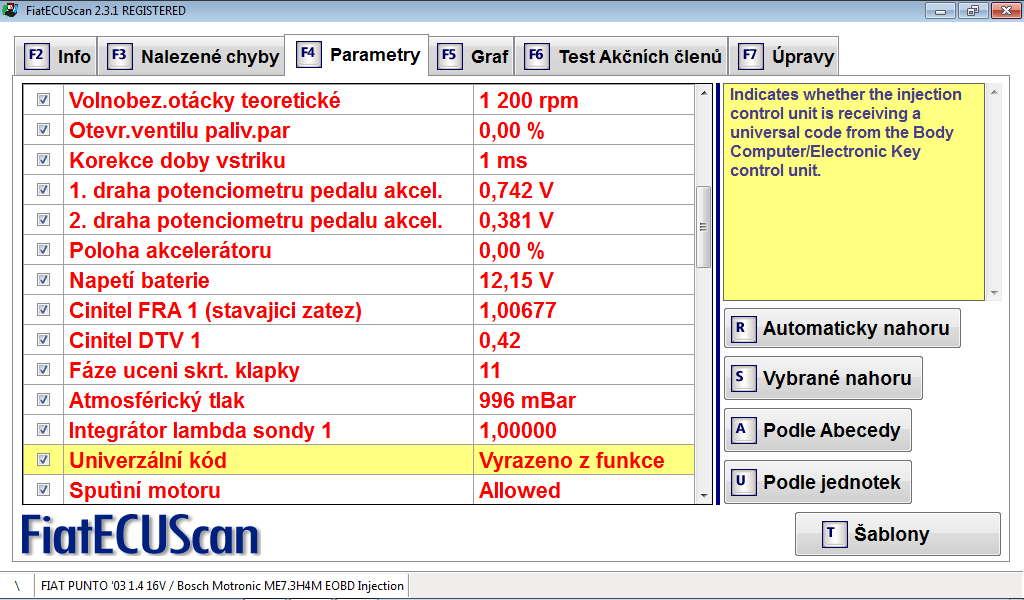
Task: Uncheck the Napetí baterie parameter checkbox
Action: click(x=43, y=280)
